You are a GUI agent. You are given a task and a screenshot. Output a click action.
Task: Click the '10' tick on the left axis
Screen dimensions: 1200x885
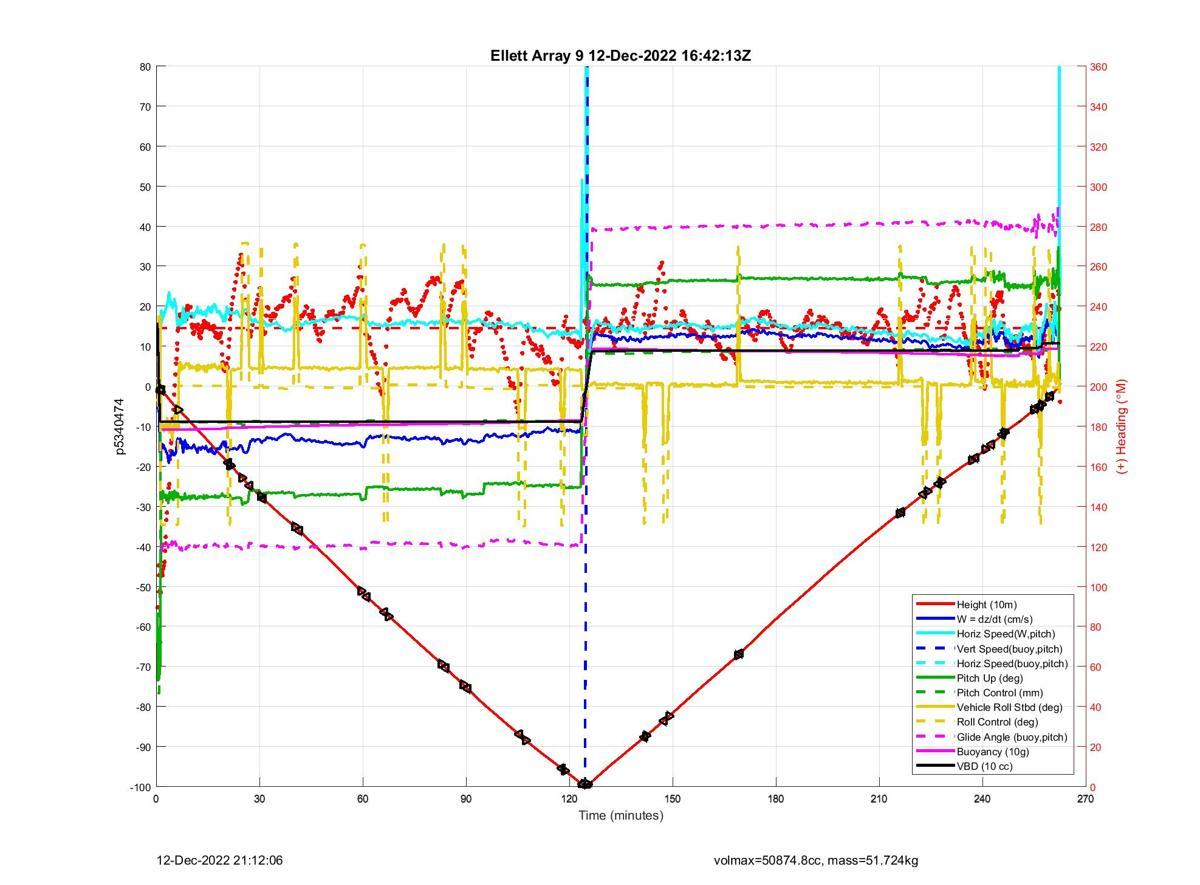tap(145, 347)
